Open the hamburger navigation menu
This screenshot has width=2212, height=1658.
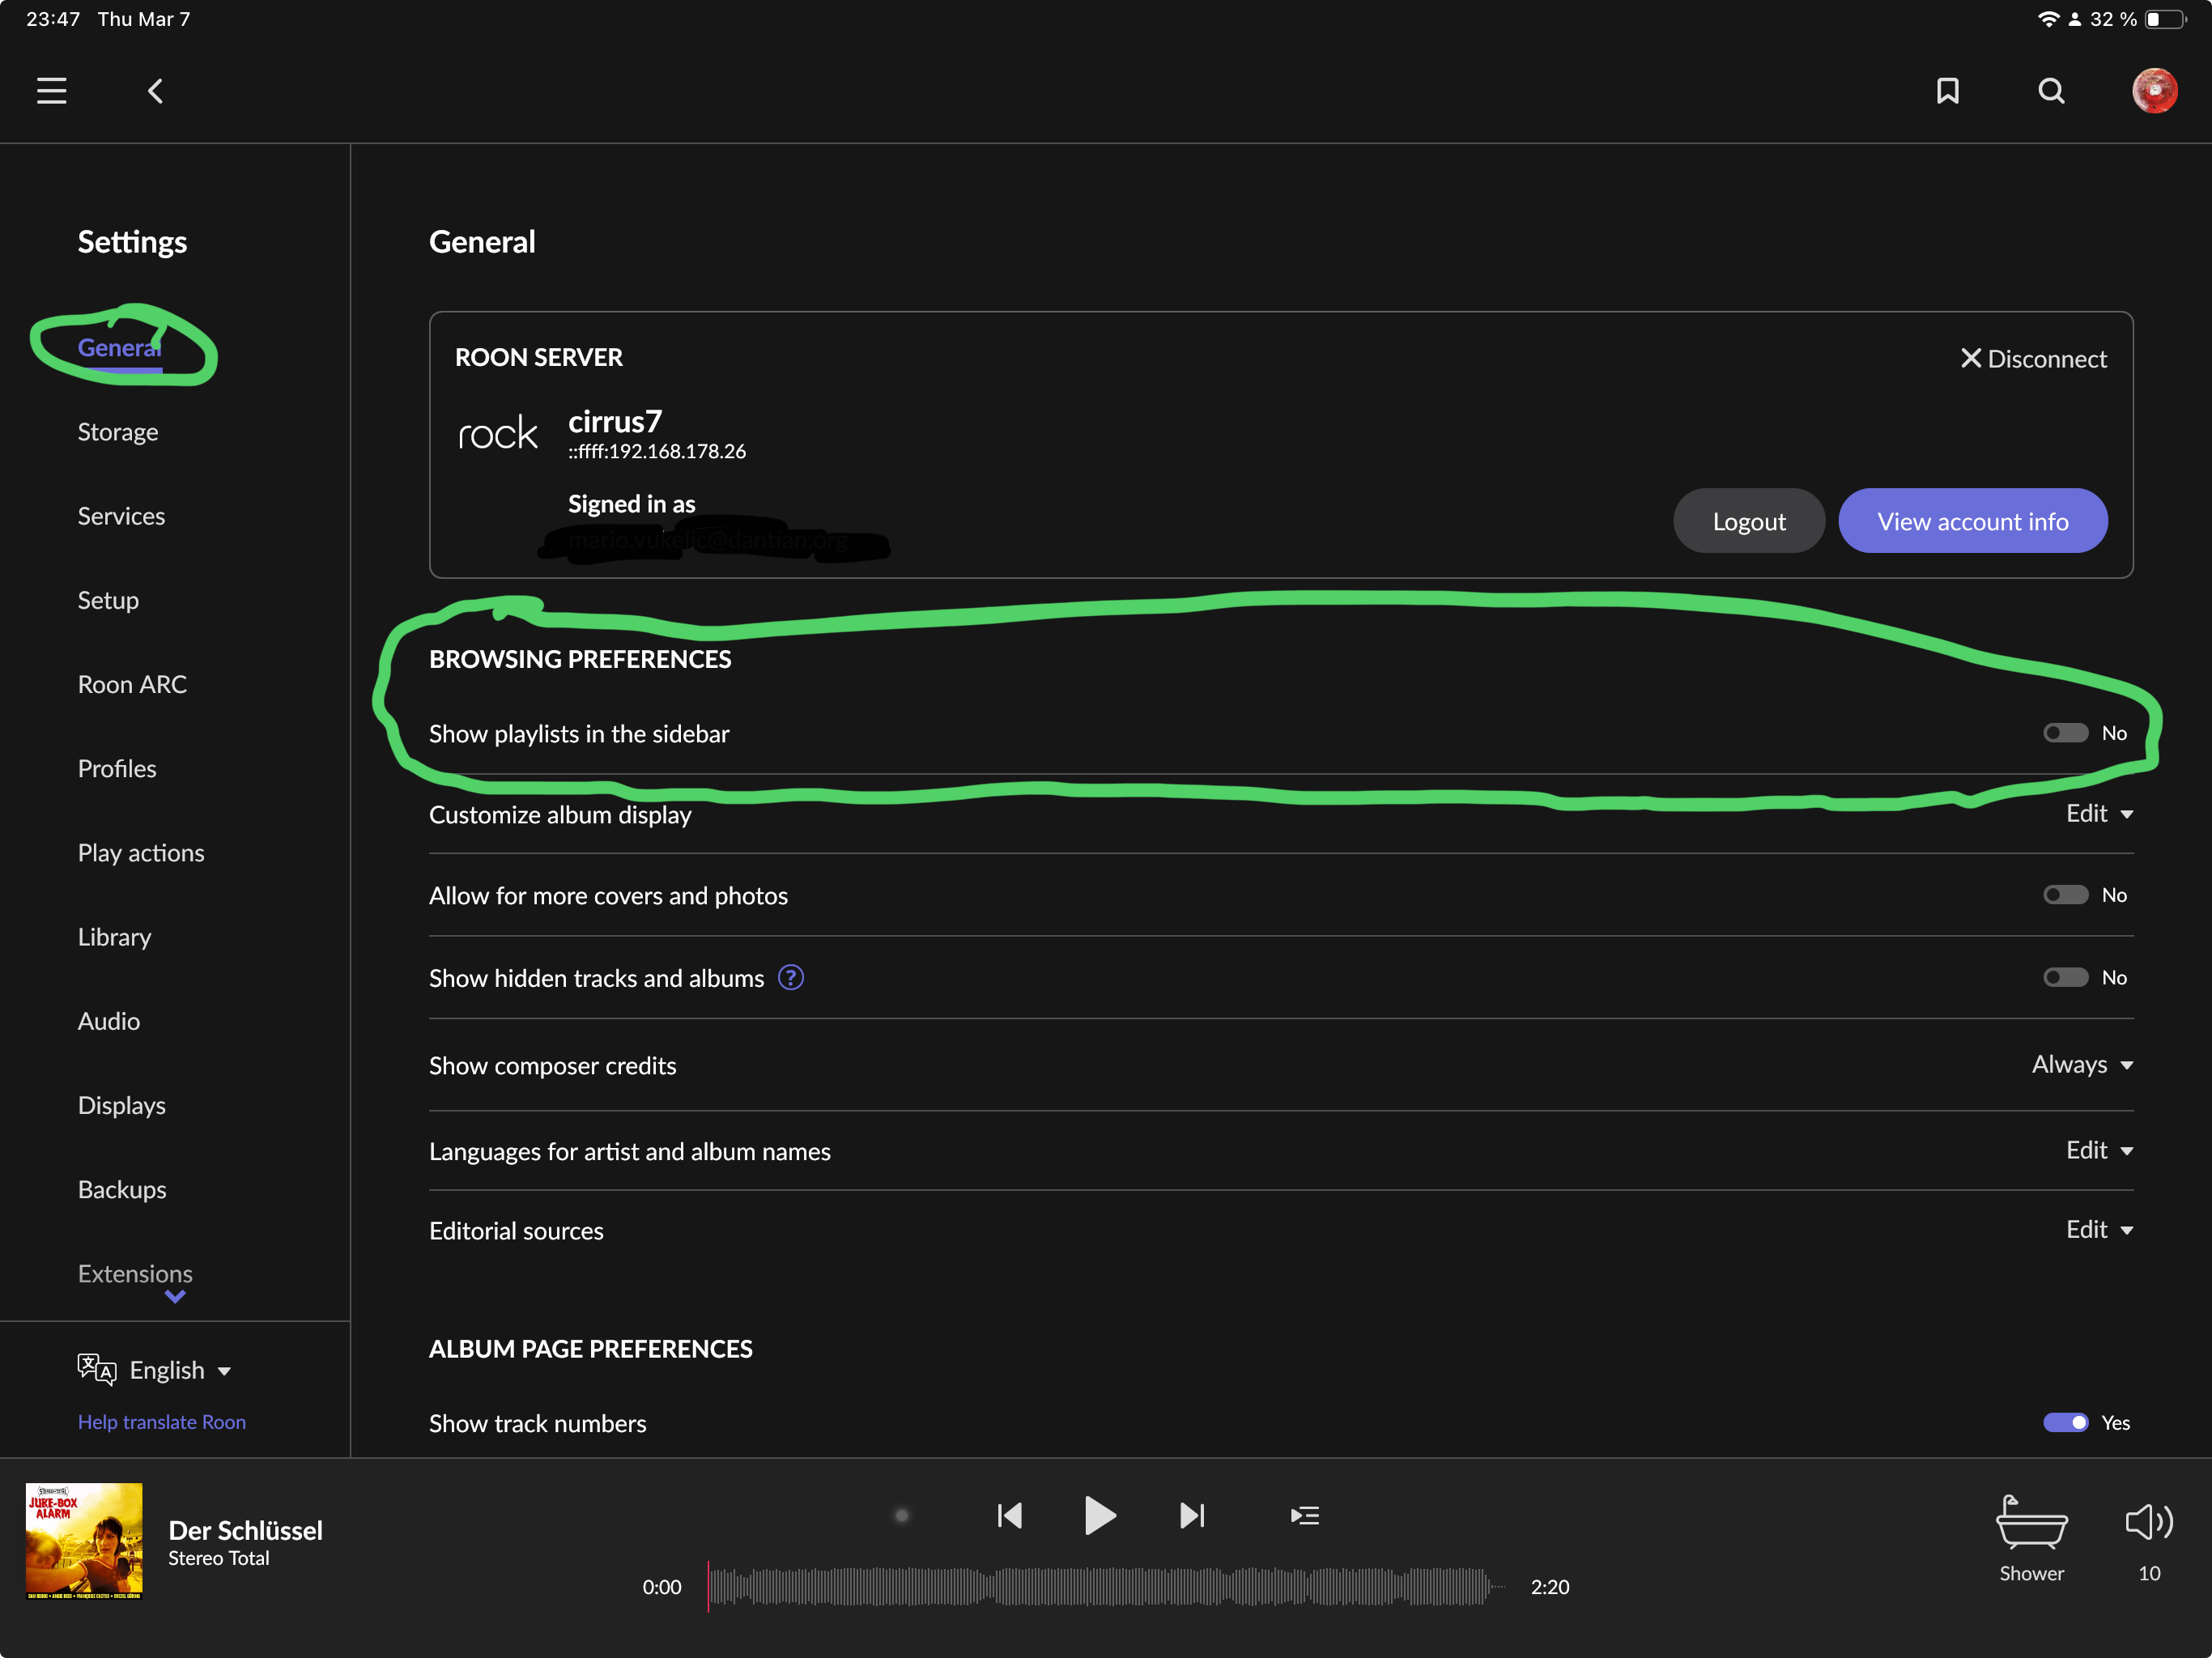(52, 91)
